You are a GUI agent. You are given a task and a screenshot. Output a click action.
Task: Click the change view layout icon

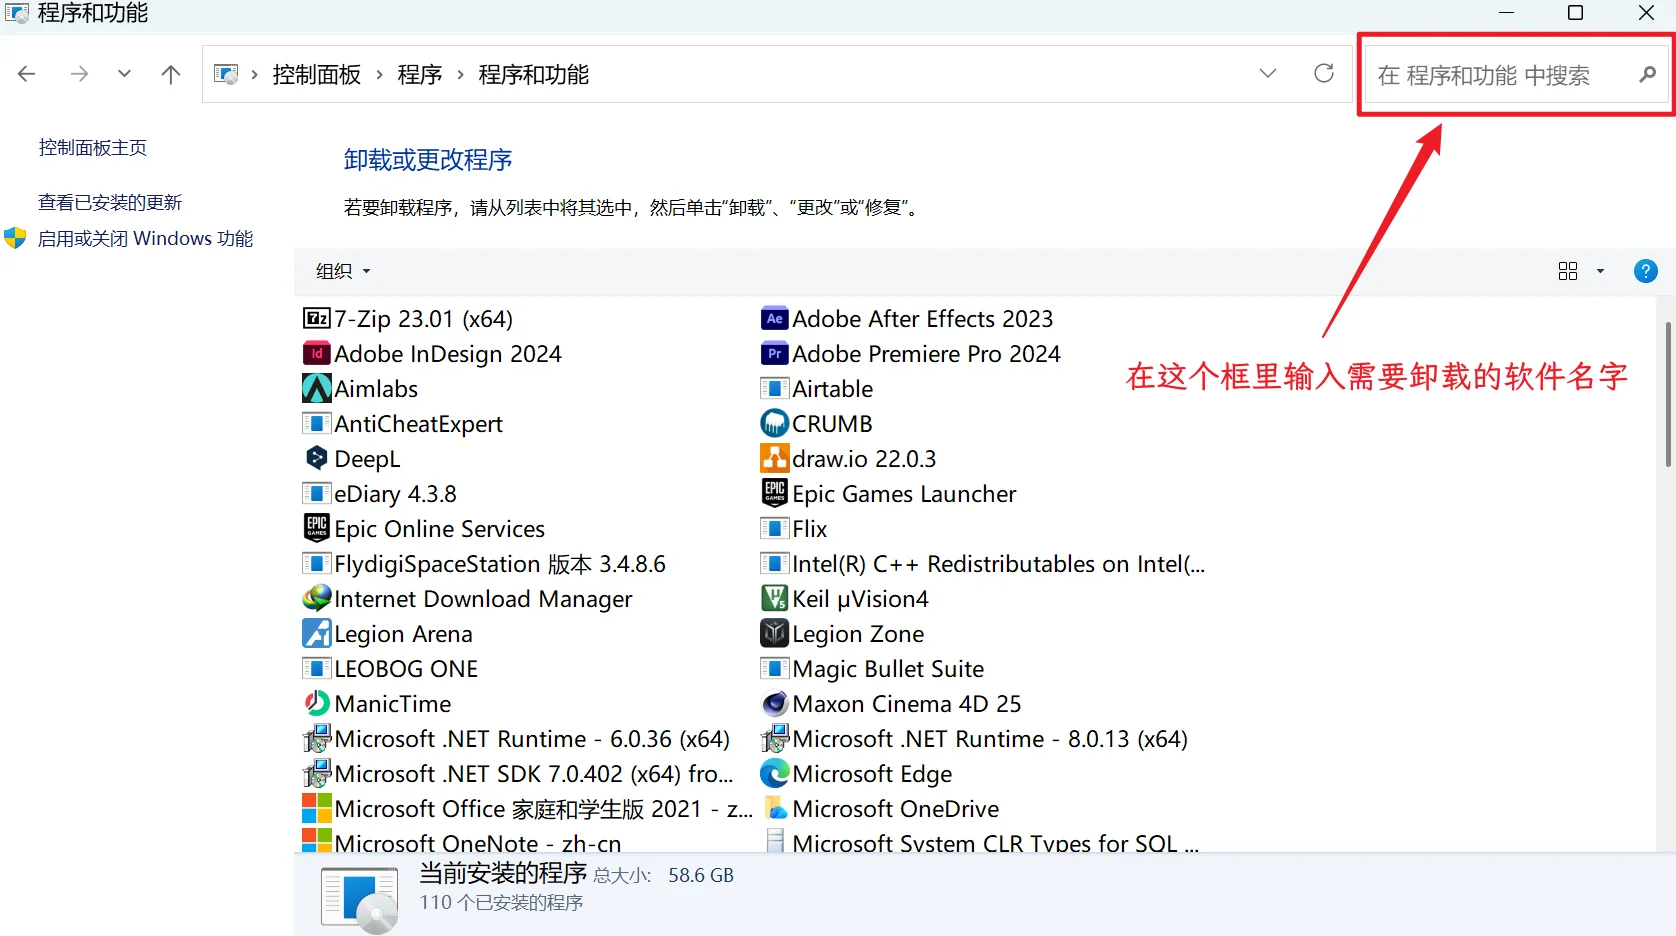pos(1568,271)
